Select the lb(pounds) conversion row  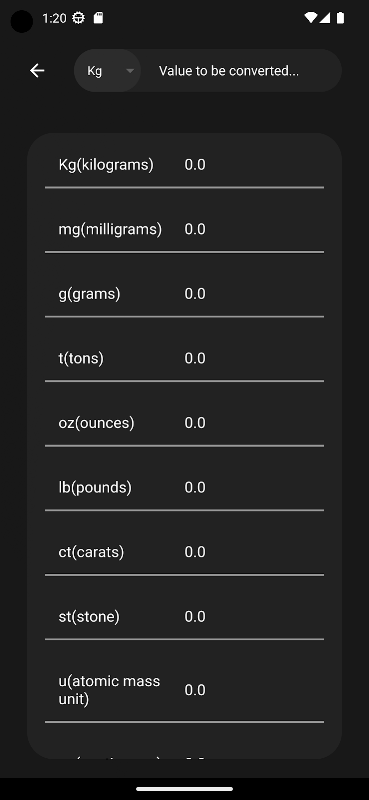click(x=184, y=487)
